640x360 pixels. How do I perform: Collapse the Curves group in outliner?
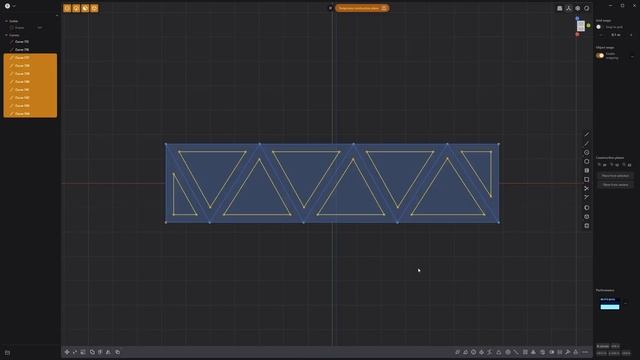pyautogui.click(x=7, y=36)
